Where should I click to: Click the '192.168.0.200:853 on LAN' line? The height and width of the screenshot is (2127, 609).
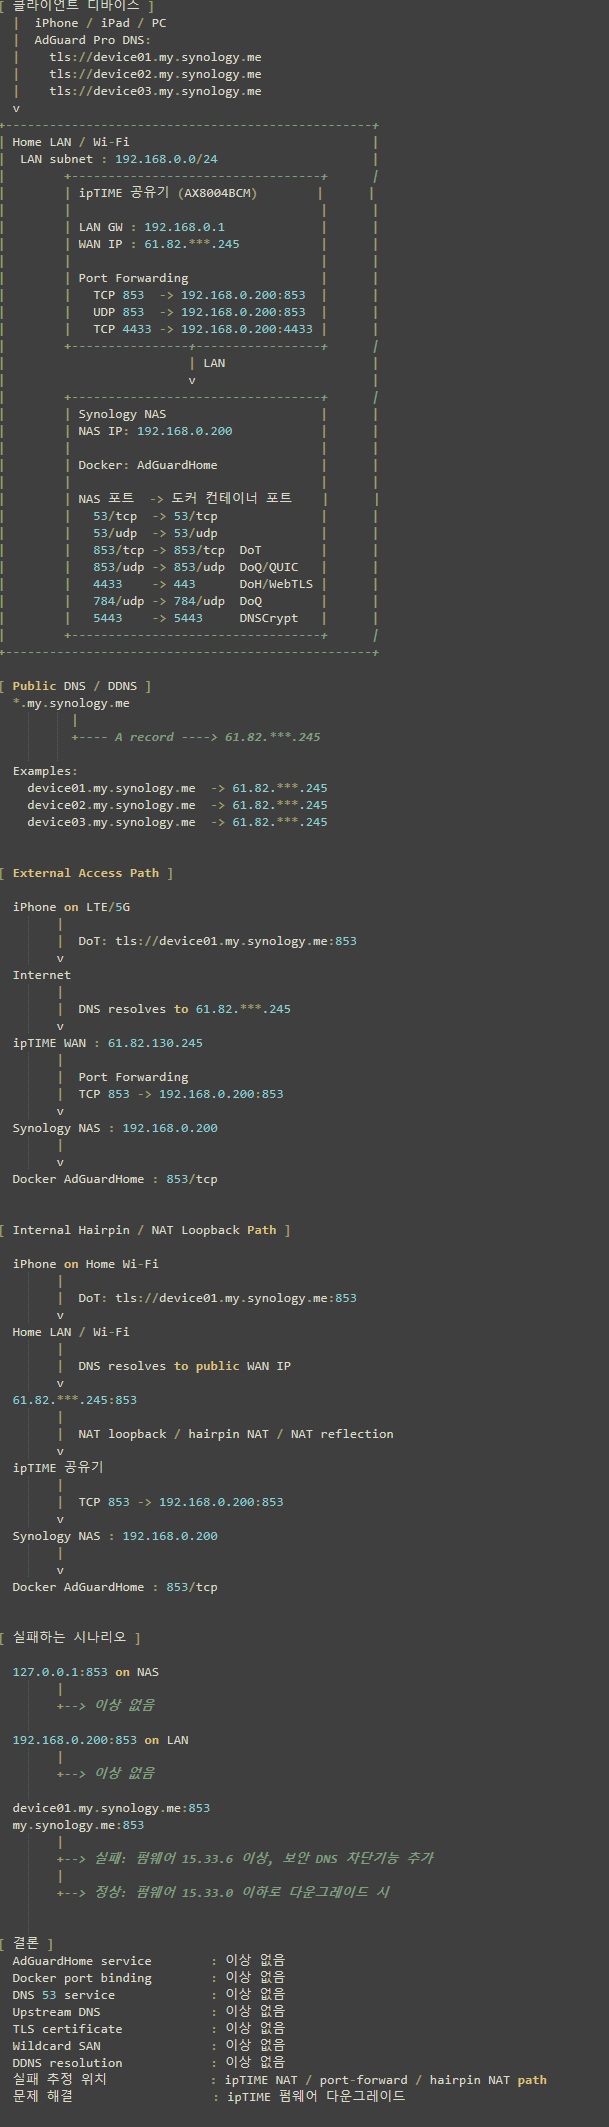click(x=100, y=1740)
